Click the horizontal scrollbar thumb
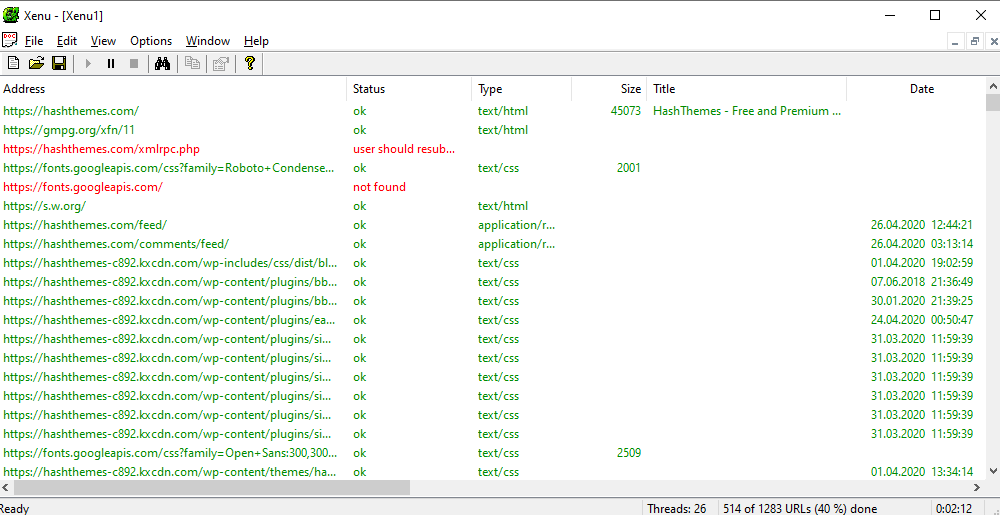Image resolution: width=1000 pixels, height=515 pixels. (212, 488)
